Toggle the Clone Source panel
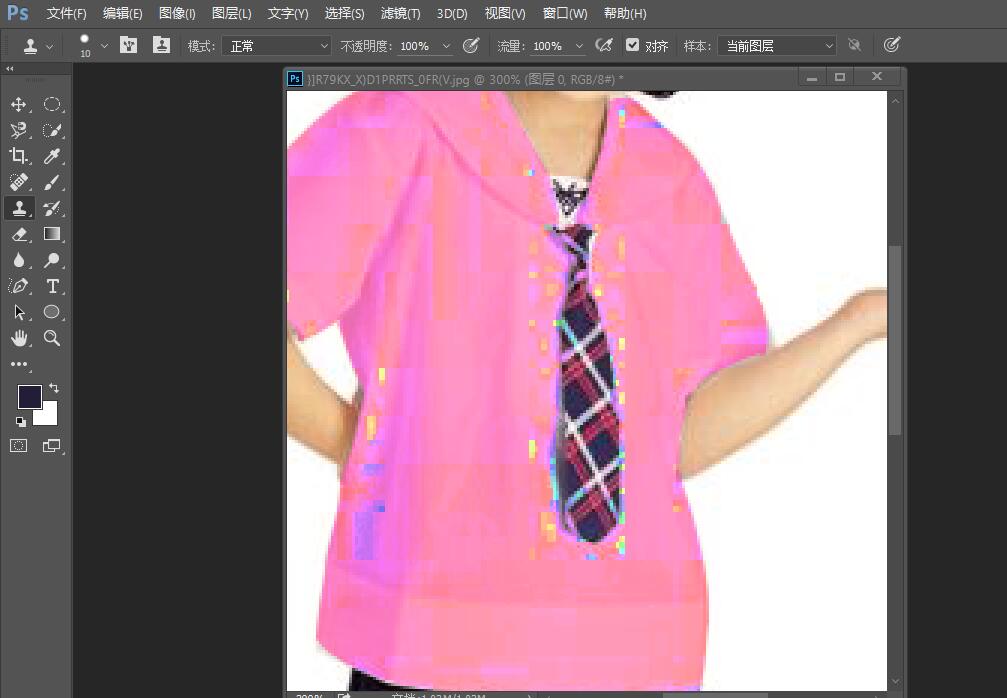 point(161,45)
